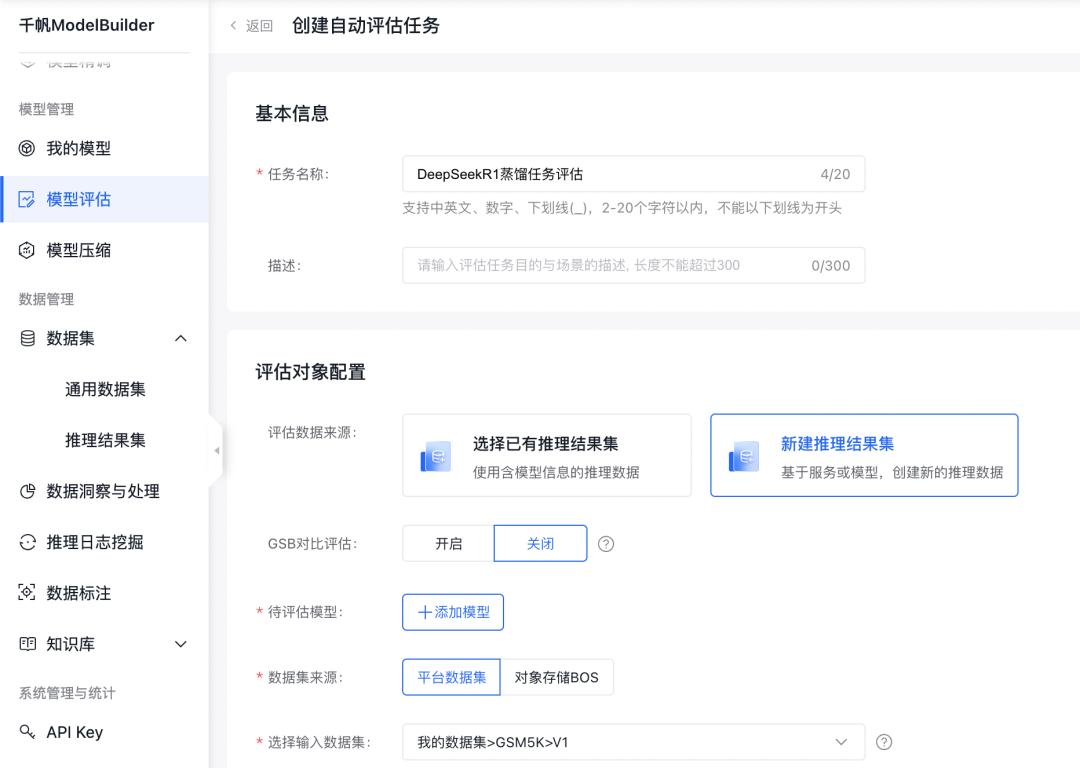Focus the 任务名称 input field
This screenshot has height=768, width=1080.
tap(633, 174)
